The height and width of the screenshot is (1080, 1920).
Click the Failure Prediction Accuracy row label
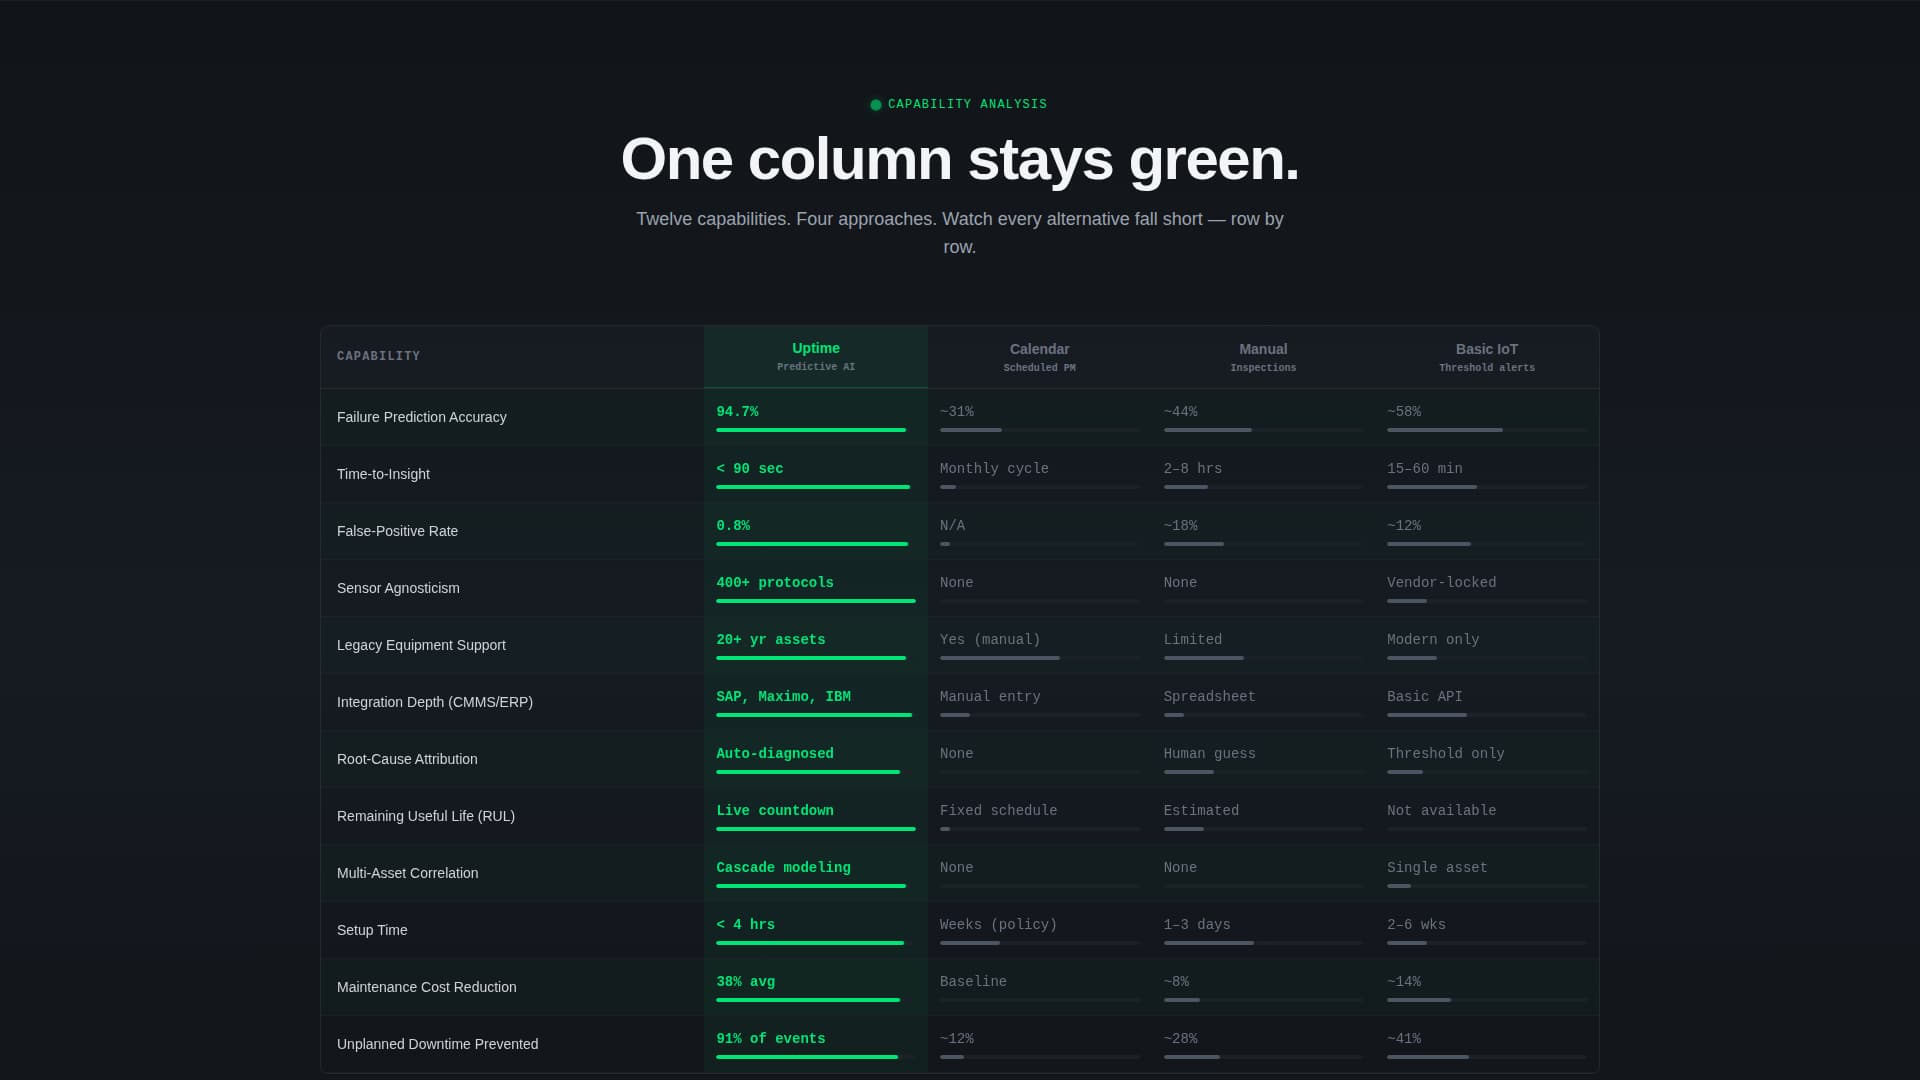point(421,417)
